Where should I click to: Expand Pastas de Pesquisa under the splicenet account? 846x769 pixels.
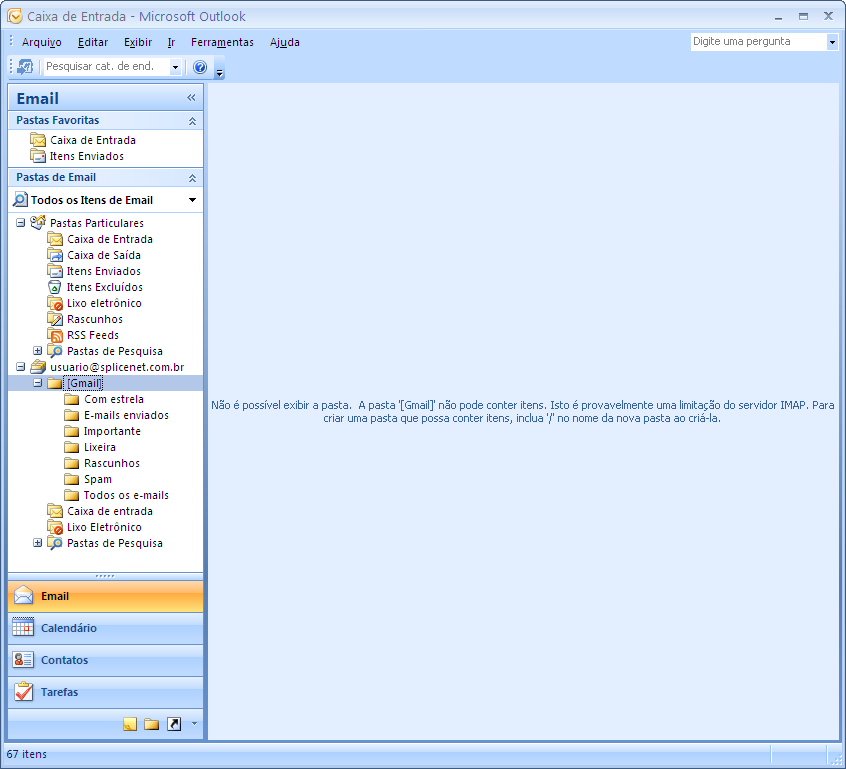pos(37,543)
